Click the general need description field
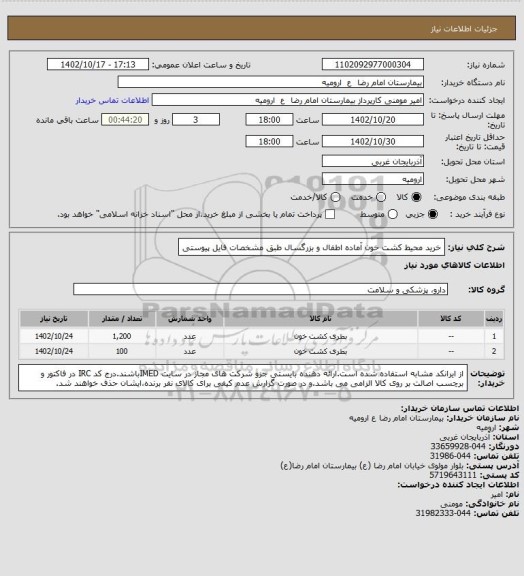 tap(311, 247)
